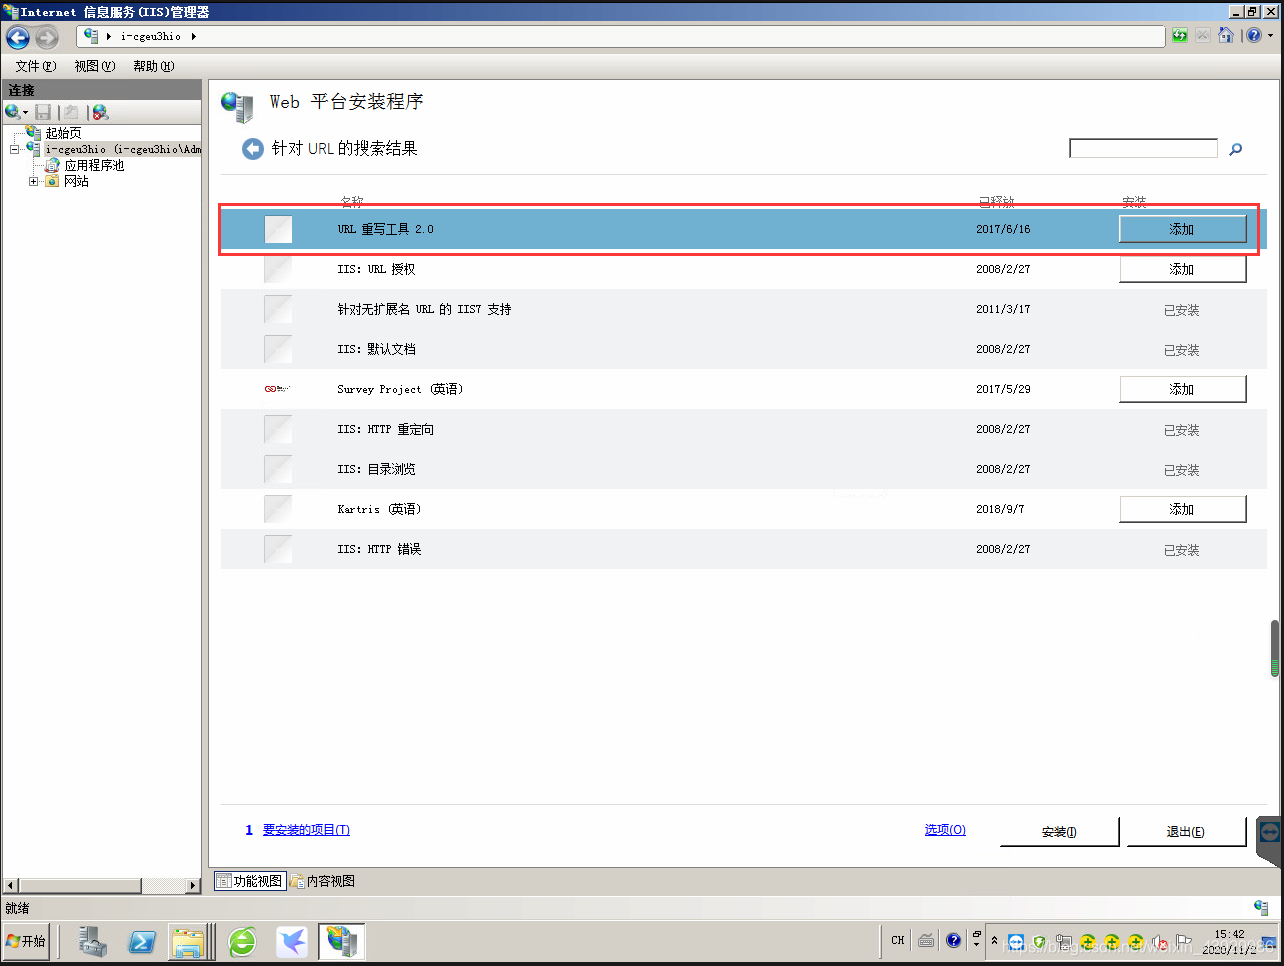The image size is (1284, 966).
Task: Open Help with the blue question icon
Action: 1254,36
